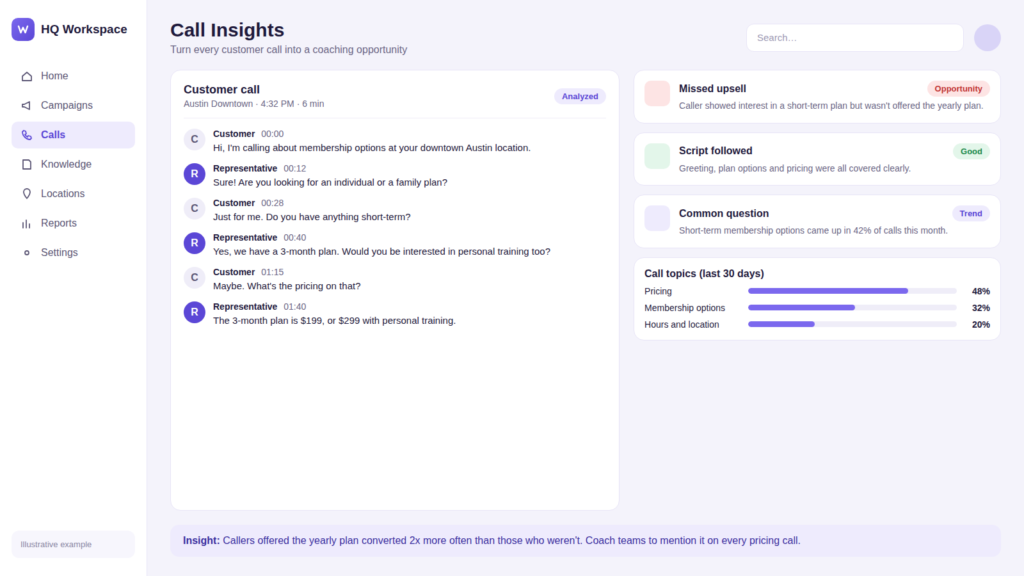The image size is (1024, 576).
Task: Navigate to Locations
Action: pyautogui.click(x=73, y=194)
